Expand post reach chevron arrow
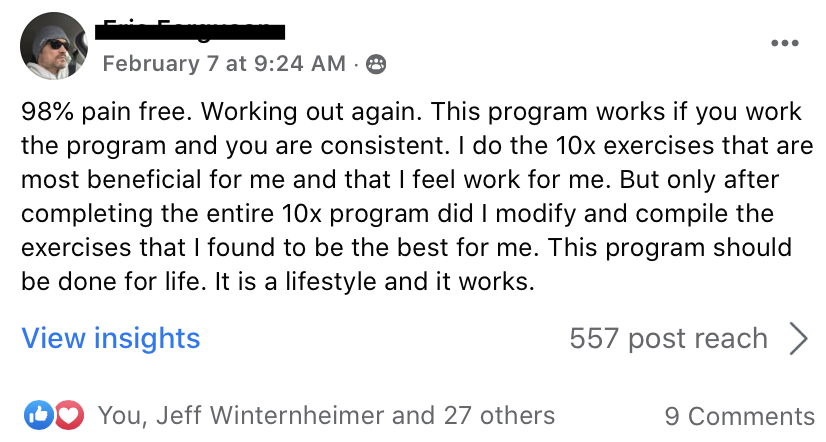 point(799,339)
